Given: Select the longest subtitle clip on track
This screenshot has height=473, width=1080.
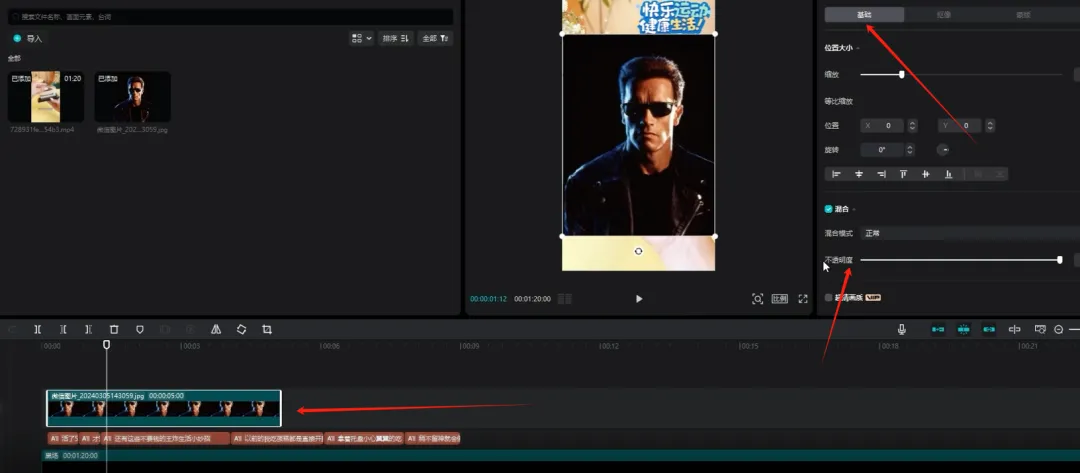Looking at the screenshot, I should tap(165, 438).
